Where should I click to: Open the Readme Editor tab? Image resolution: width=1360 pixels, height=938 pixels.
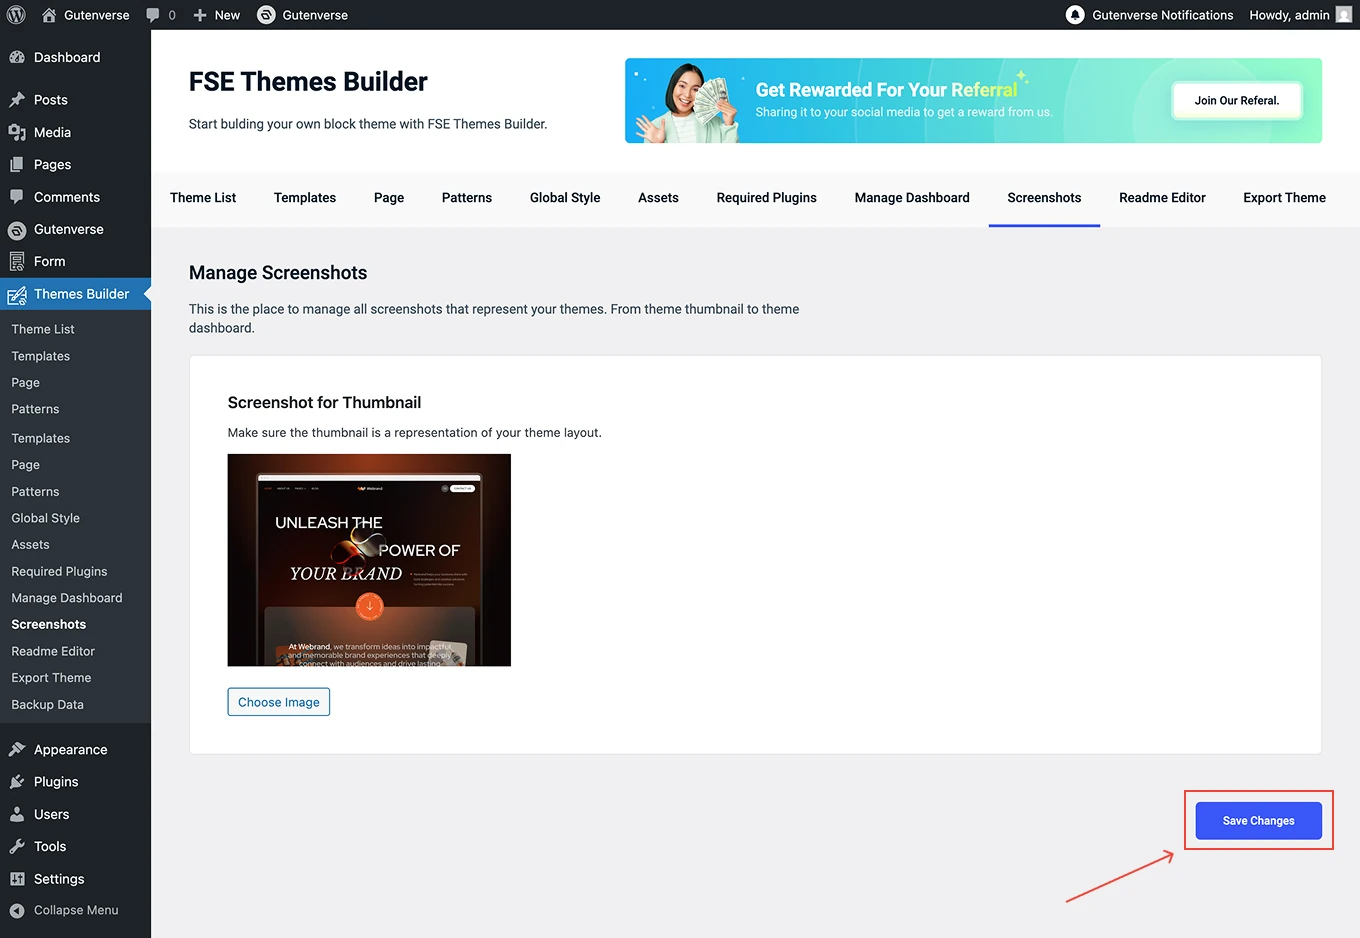[1162, 198]
